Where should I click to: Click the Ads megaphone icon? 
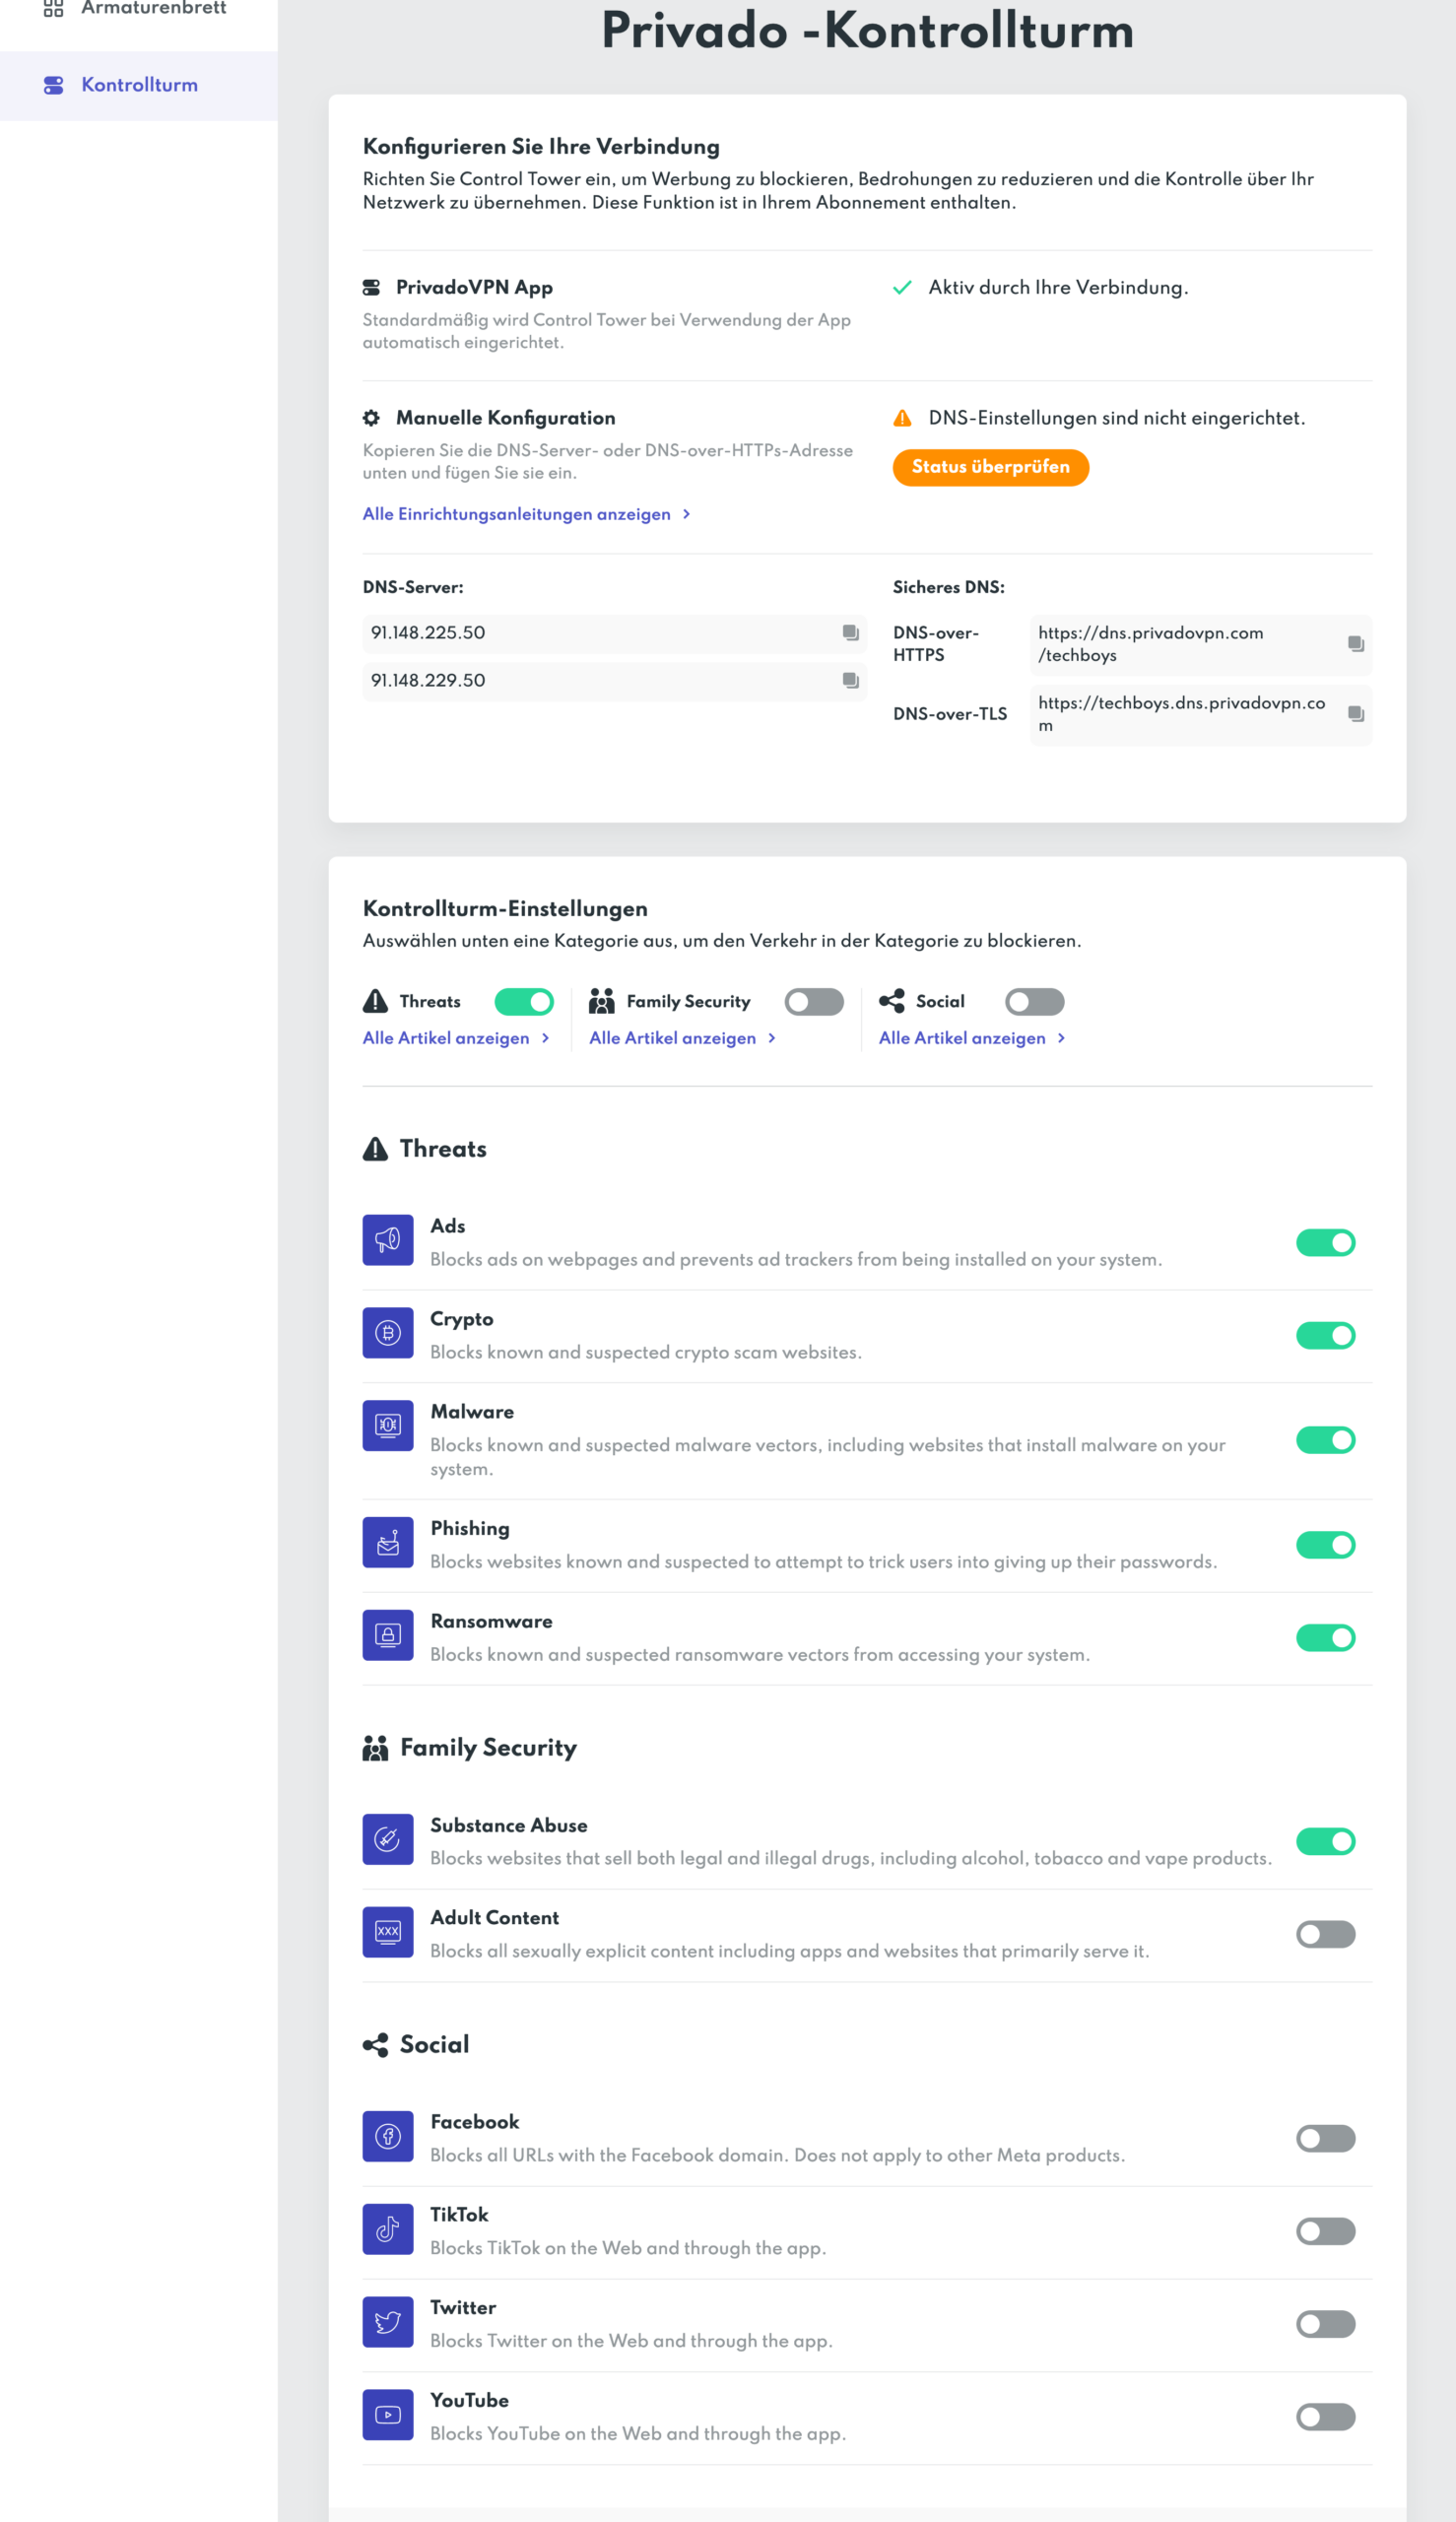point(388,1241)
